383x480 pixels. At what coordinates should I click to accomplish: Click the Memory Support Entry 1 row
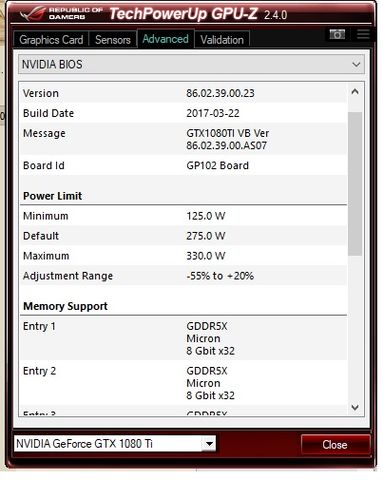click(183, 338)
